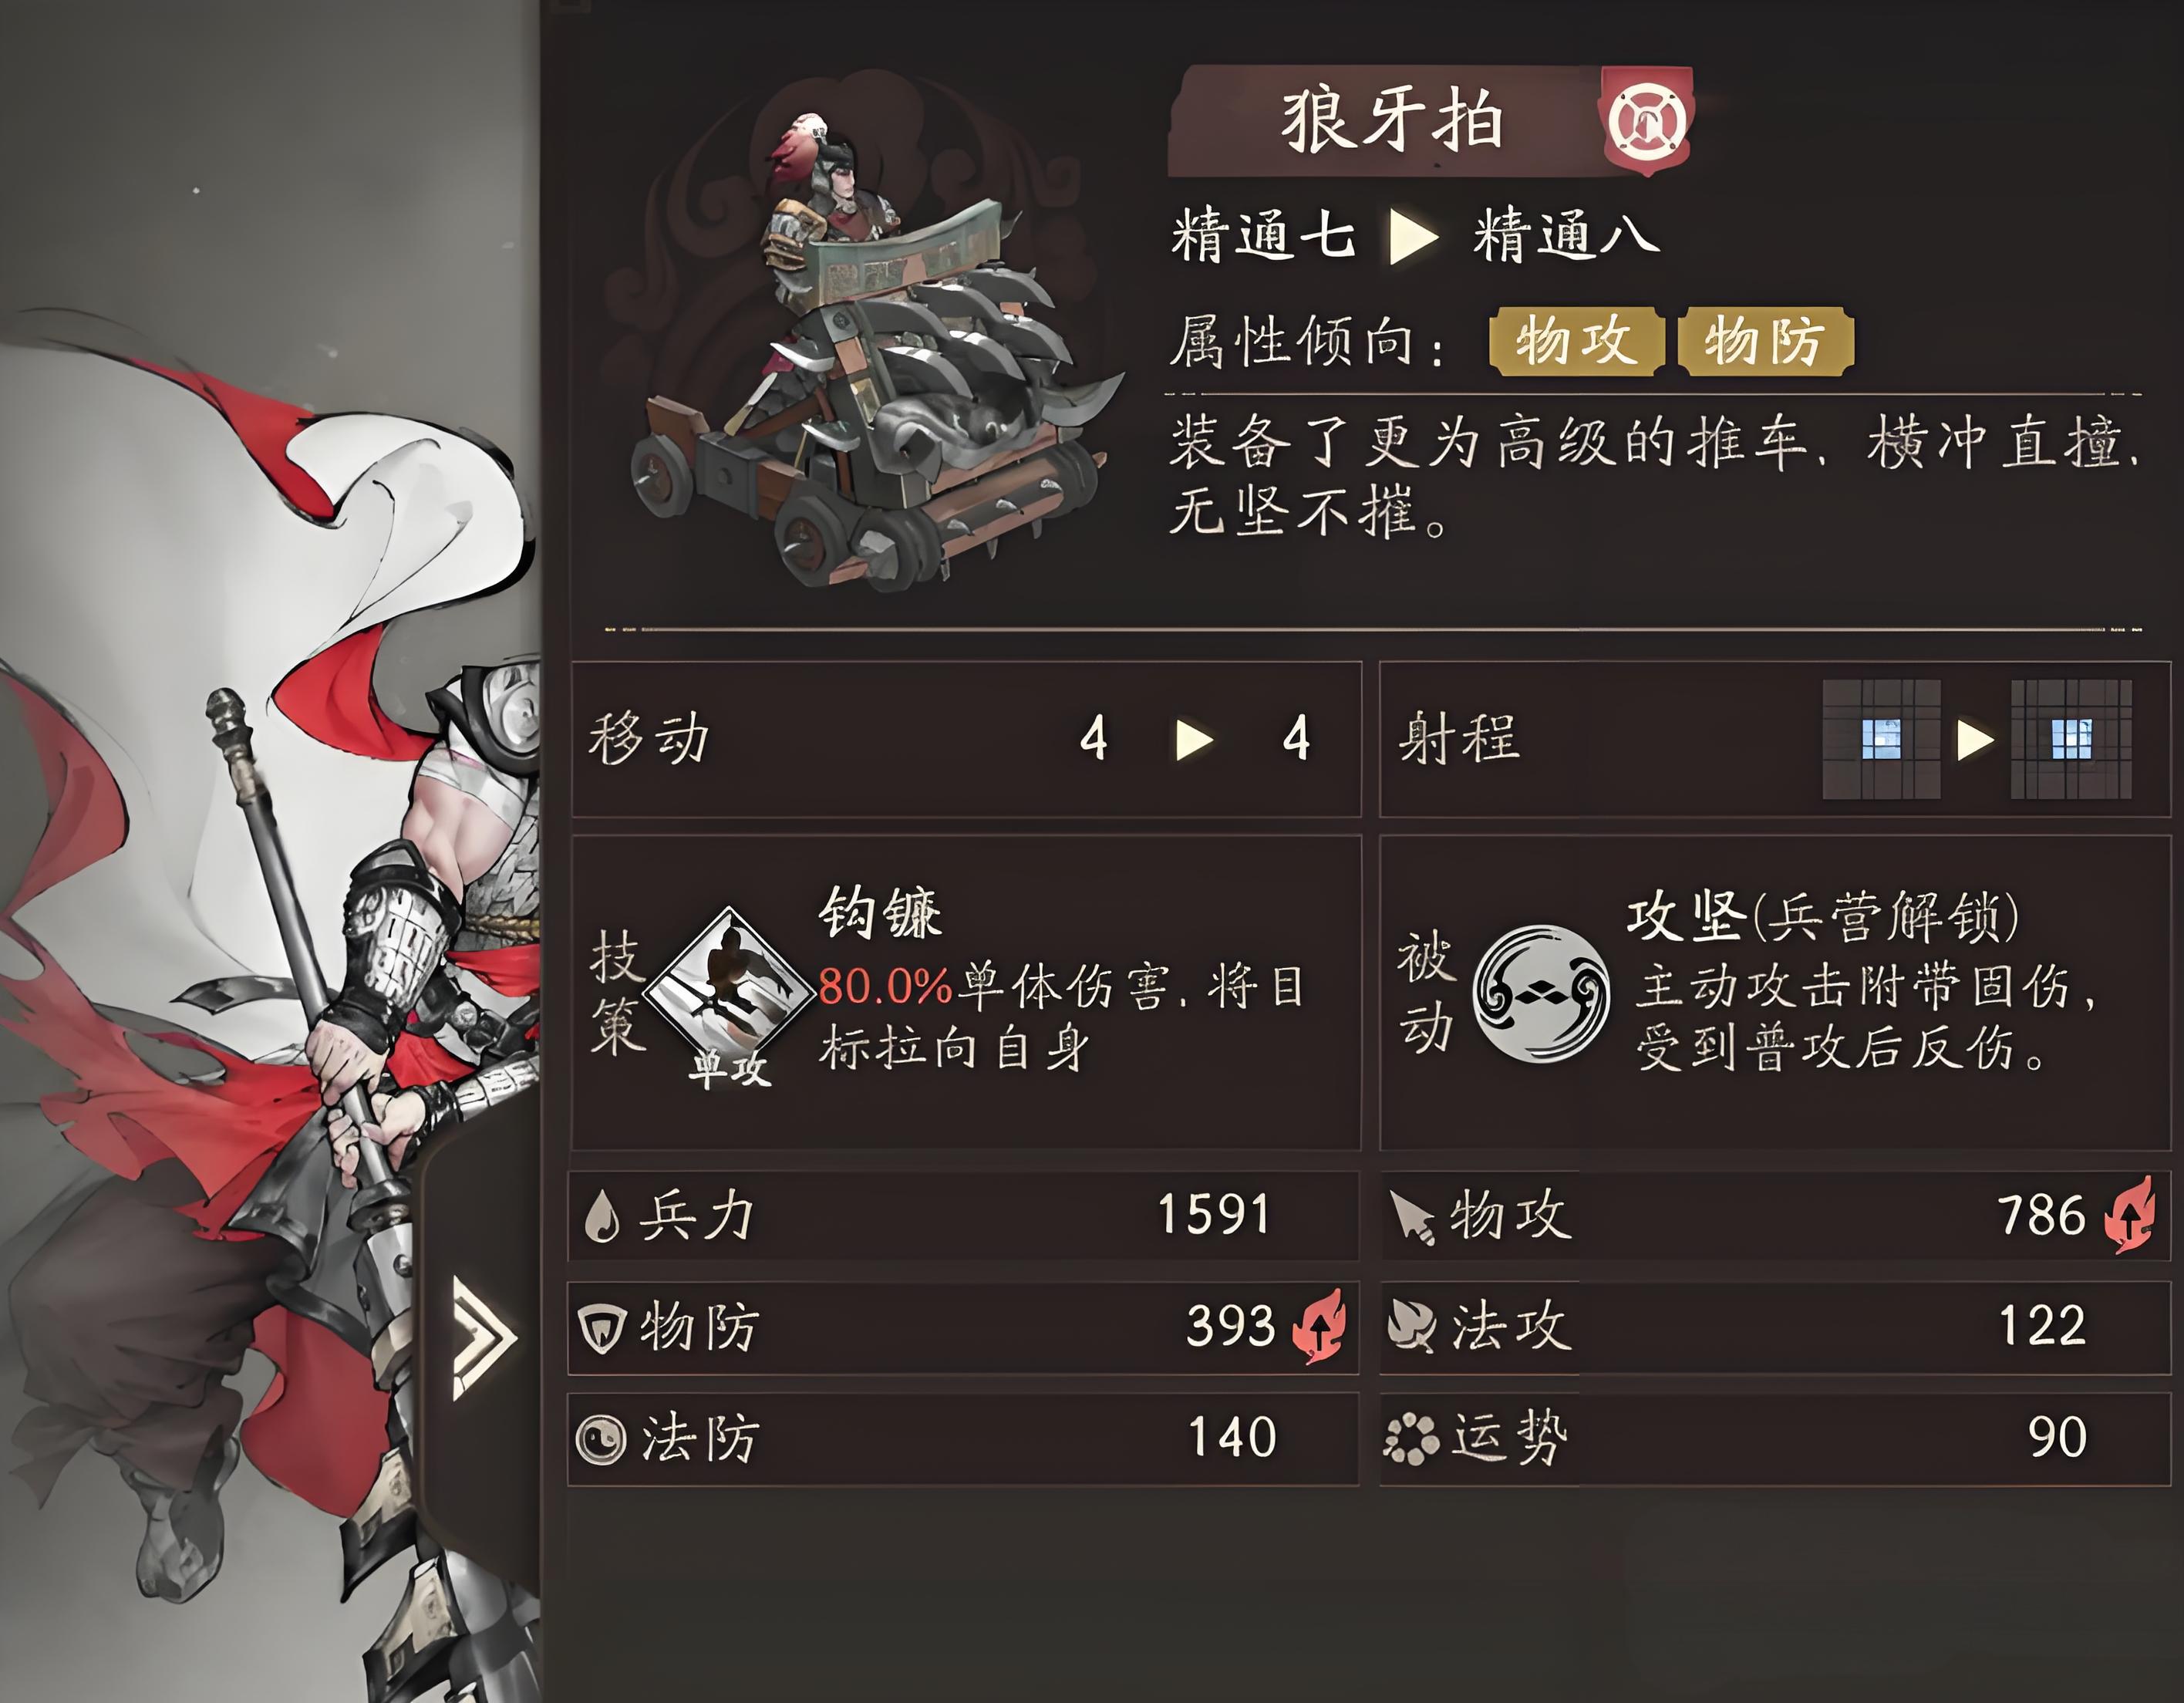Click the arrow between the range grids
The width and height of the screenshot is (2184, 1703).
point(1975,740)
